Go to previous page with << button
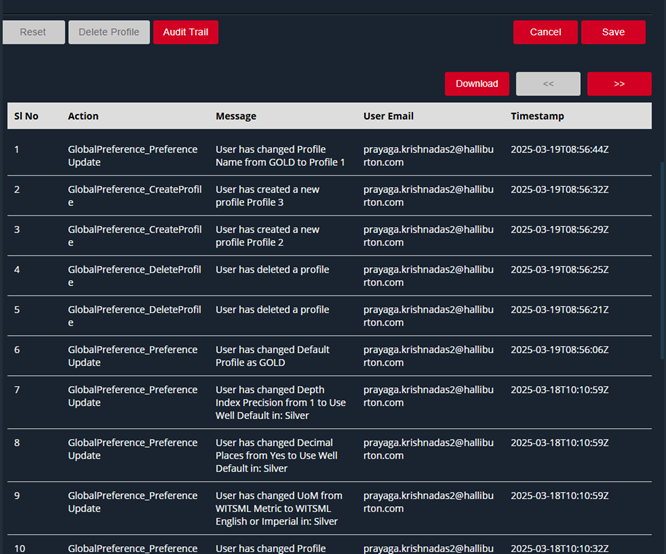The height and width of the screenshot is (554, 666). click(x=548, y=84)
